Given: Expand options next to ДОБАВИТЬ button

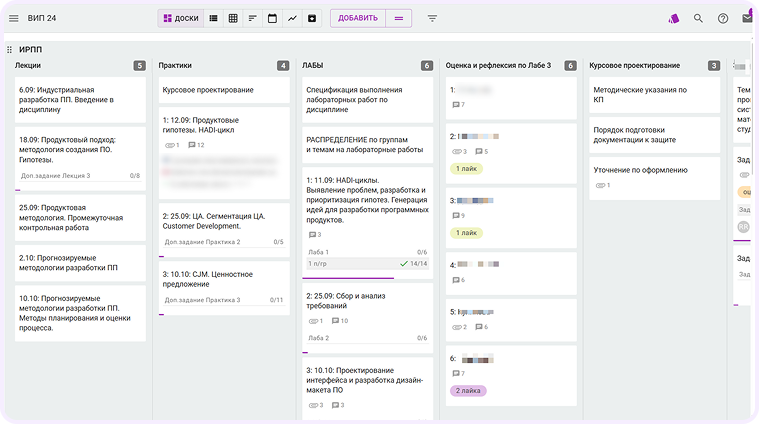Looking at the screenshot, I should coord(400,18).
